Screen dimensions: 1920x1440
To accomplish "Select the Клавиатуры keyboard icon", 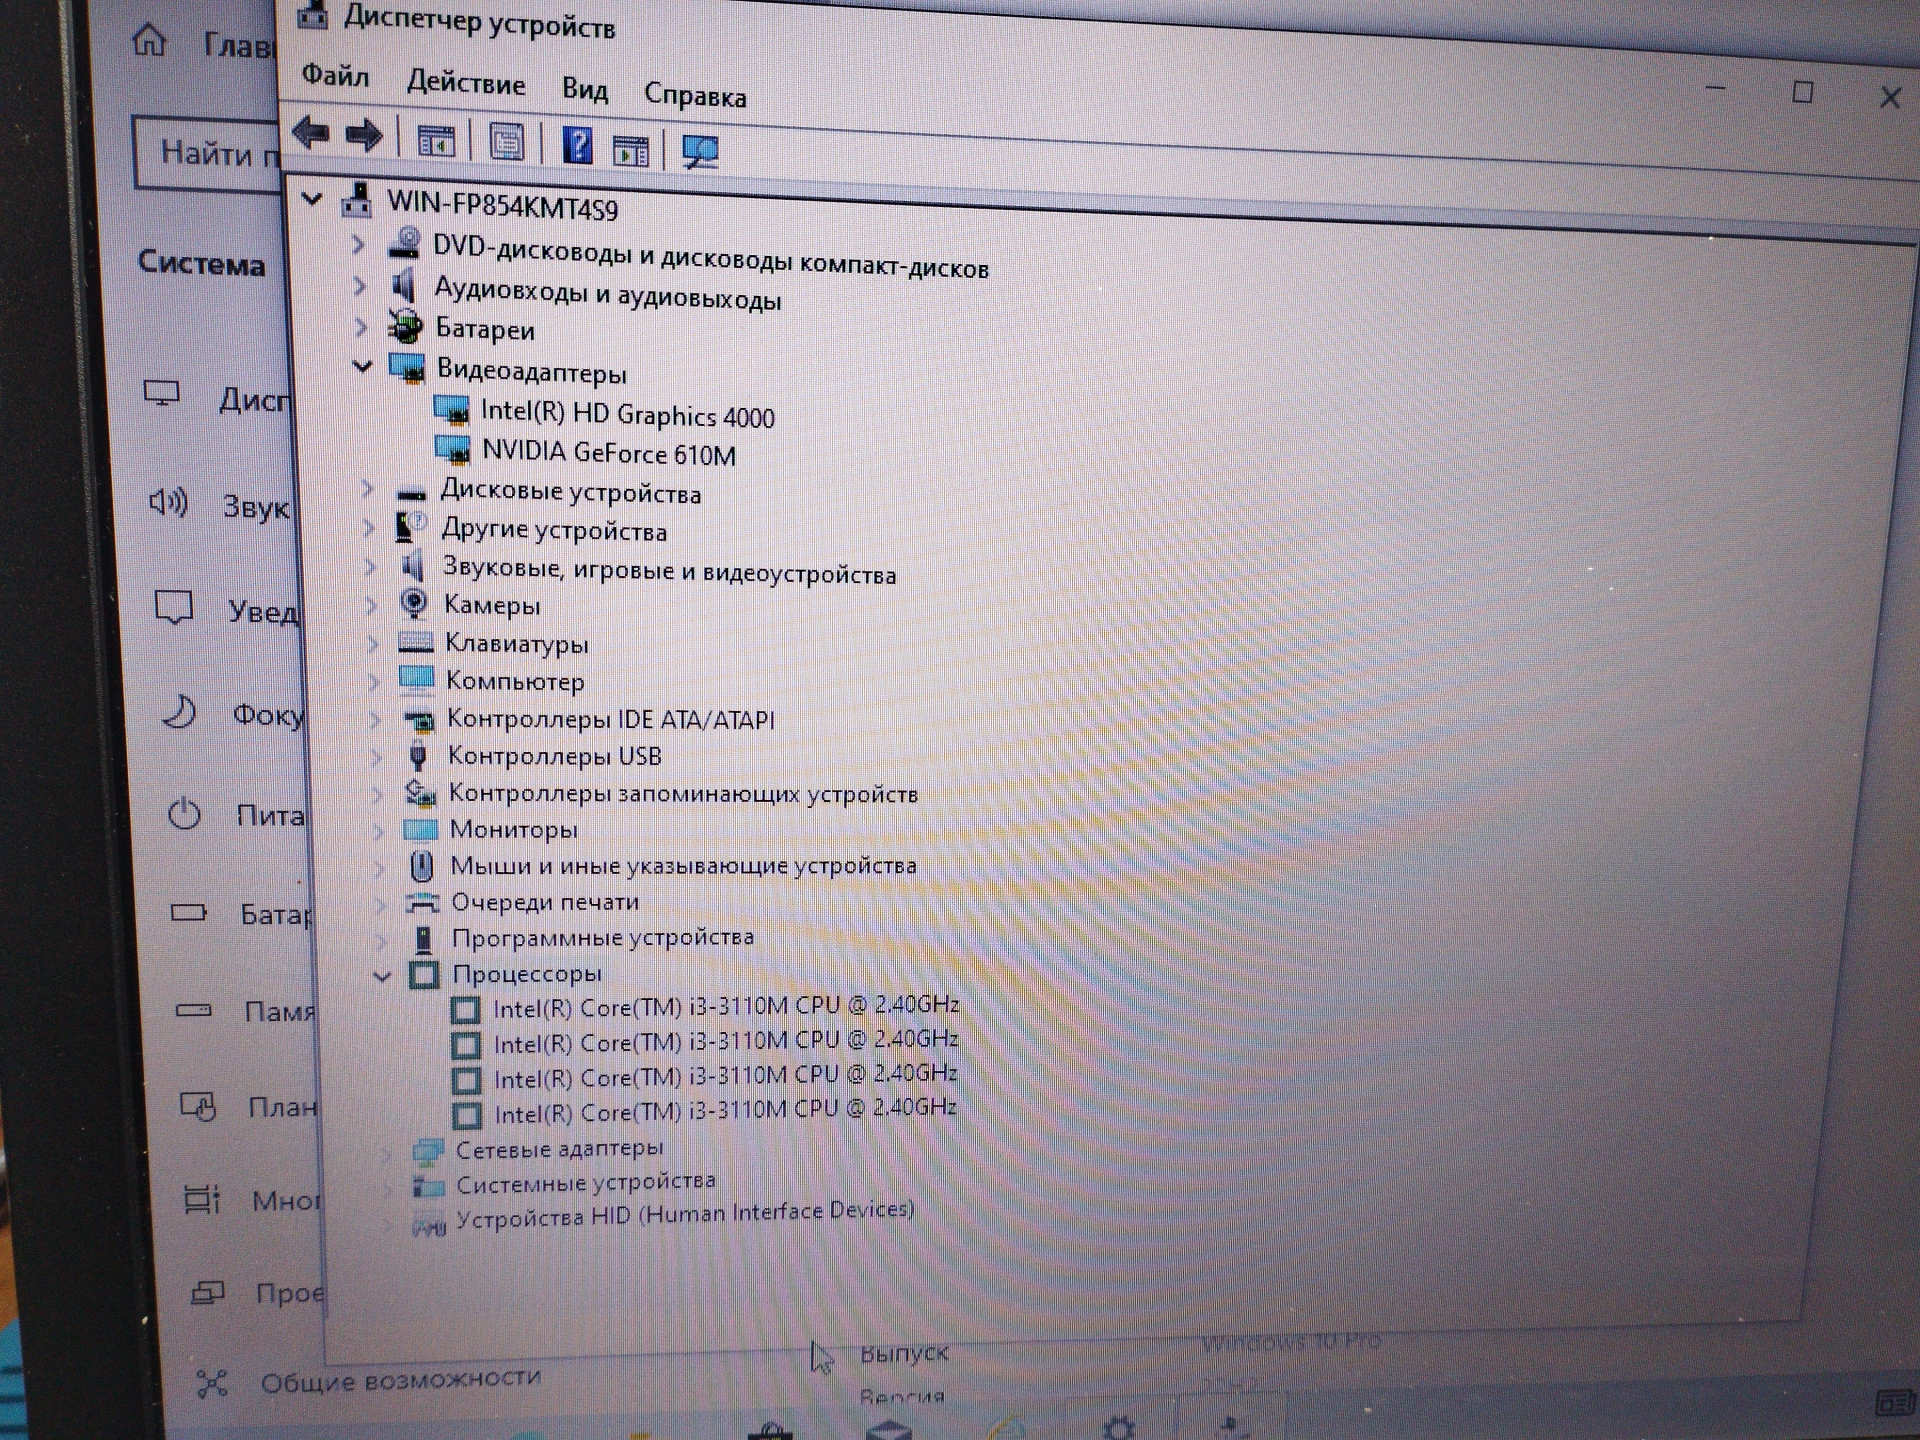I will pos(415,642).
